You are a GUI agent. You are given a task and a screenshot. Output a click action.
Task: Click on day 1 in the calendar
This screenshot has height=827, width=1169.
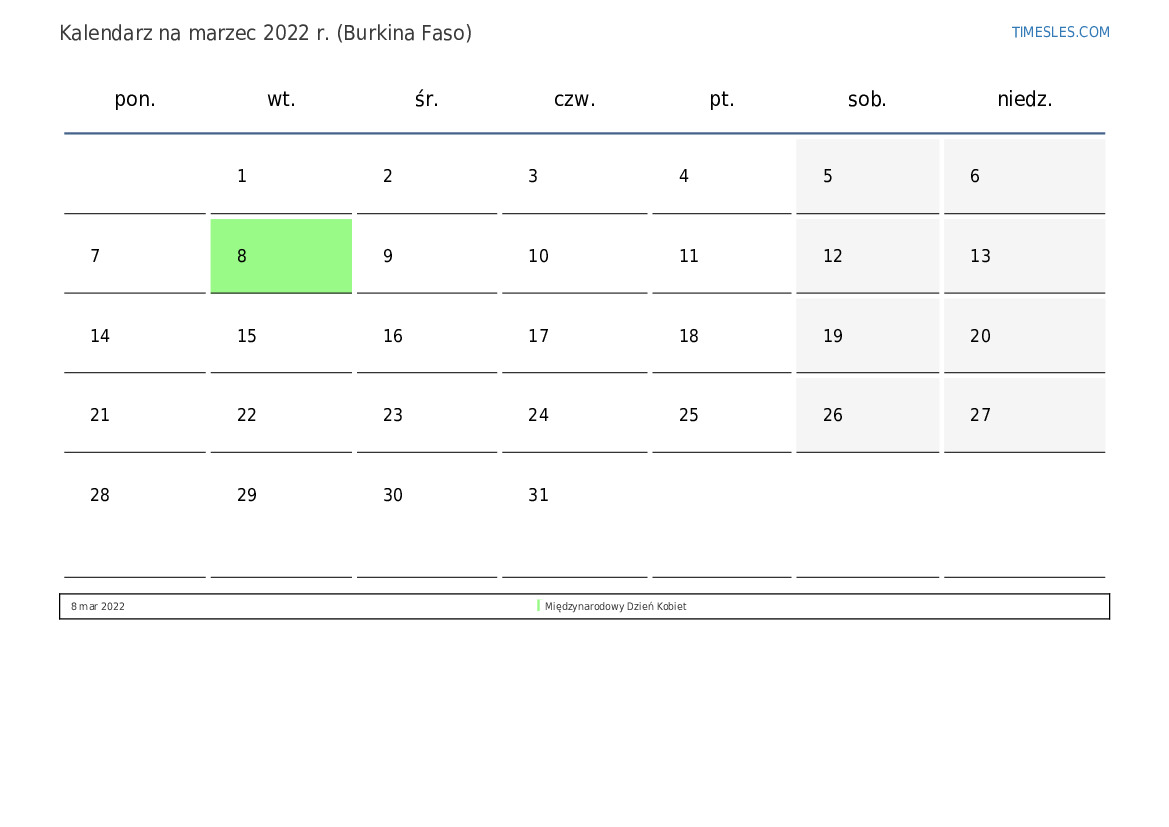(x=281, y=176)
